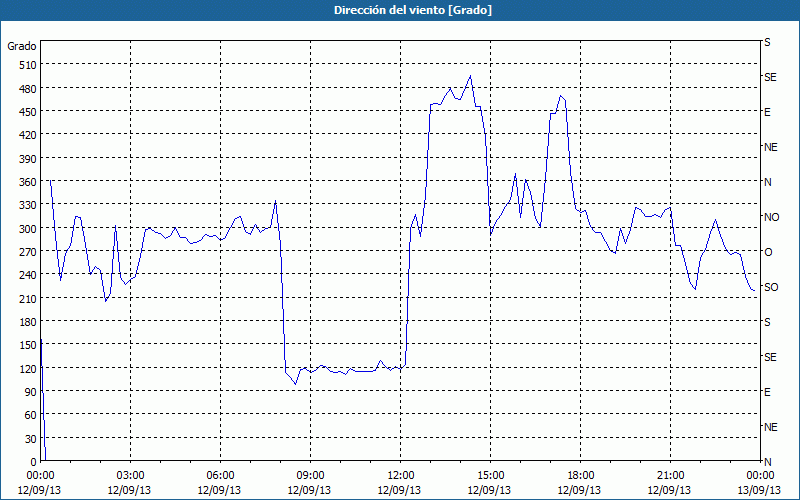Click the 330 y-axis value
The height and width of the screenshot is (500, 800).
[x=28, y=205]
